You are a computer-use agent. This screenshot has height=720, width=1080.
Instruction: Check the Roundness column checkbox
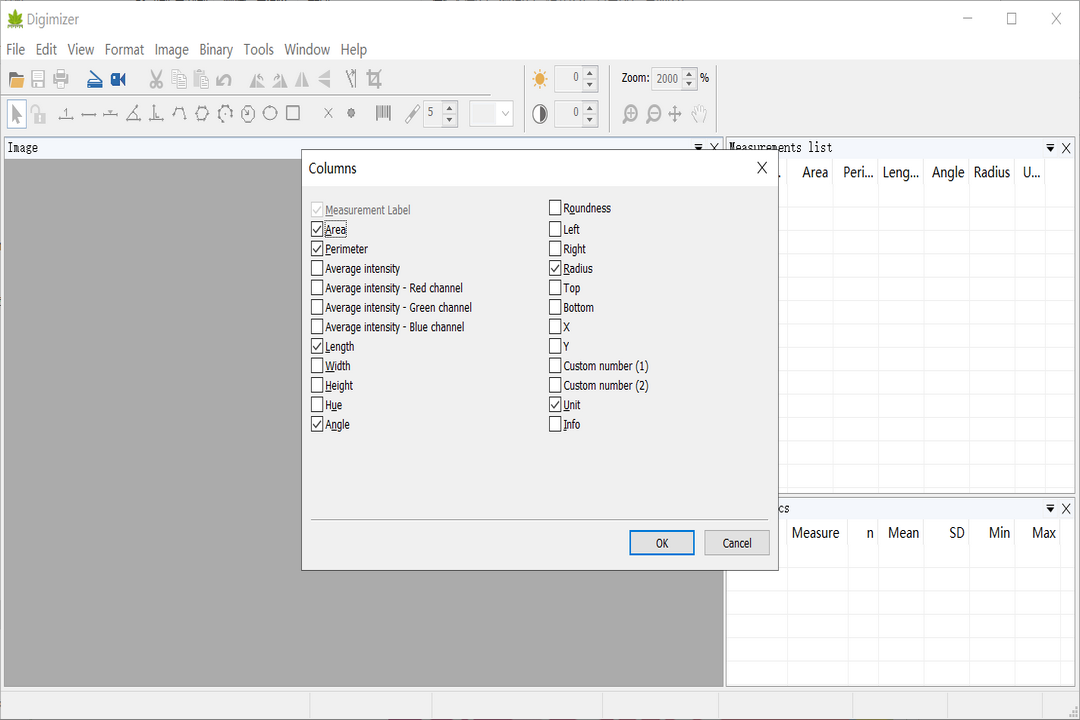pos(555,208)
